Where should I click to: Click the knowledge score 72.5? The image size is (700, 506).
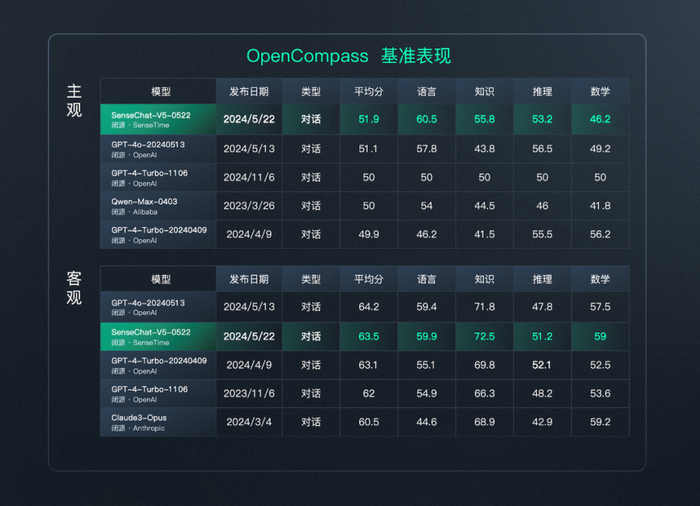coord(484,336)
